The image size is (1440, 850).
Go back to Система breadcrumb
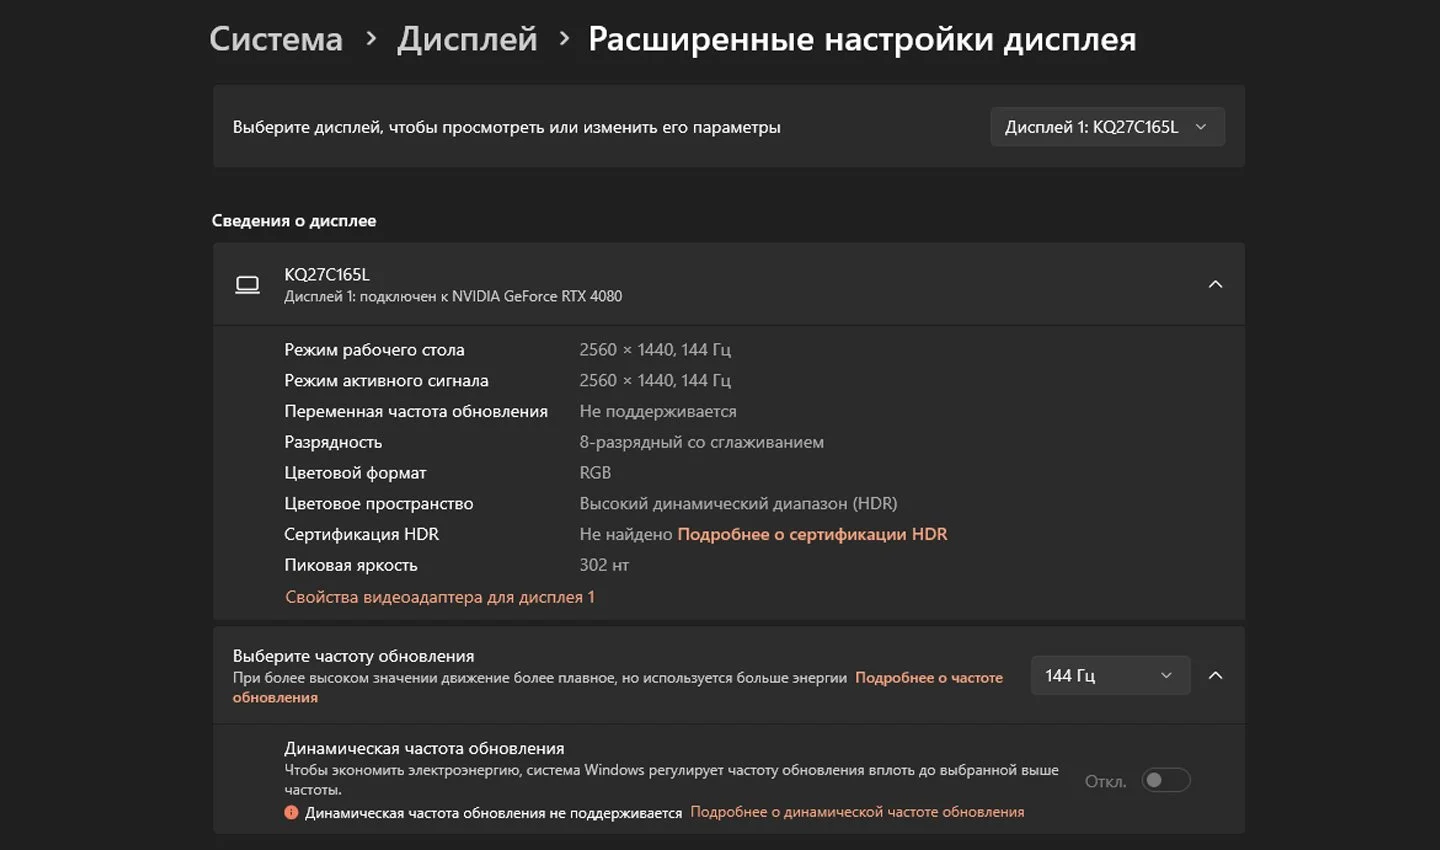(276, 39)
